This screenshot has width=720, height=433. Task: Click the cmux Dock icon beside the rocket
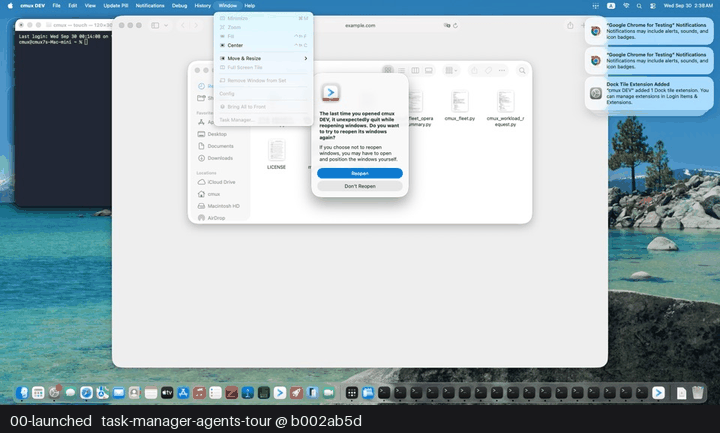[280, 393]
